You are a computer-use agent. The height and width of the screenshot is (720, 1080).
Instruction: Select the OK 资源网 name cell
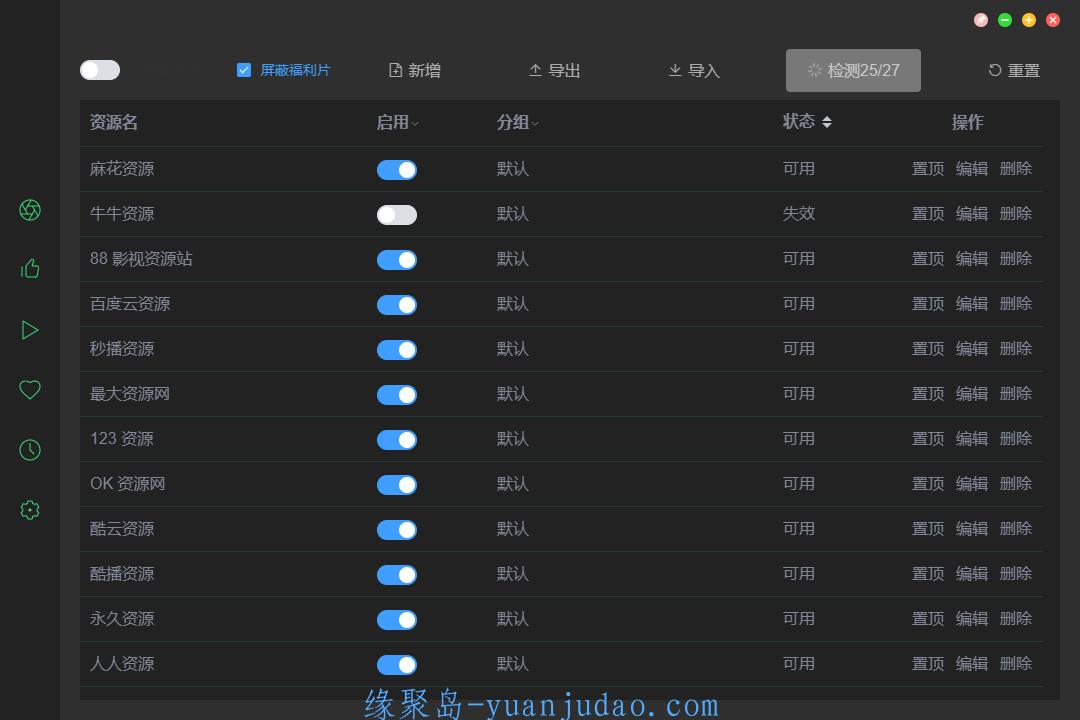point(128,484)
